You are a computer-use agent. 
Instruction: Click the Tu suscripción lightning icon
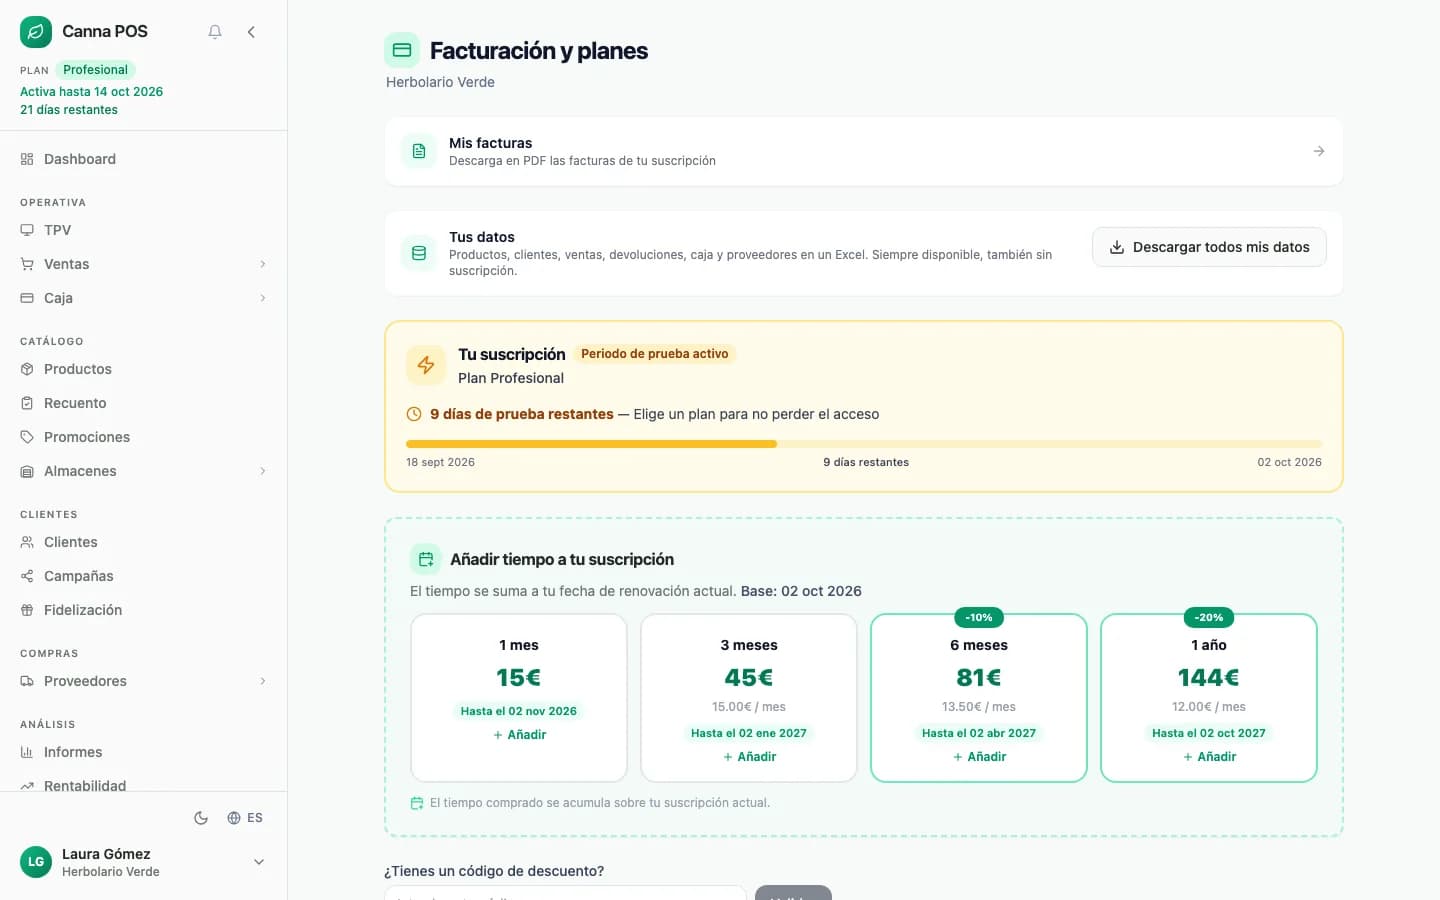point(426,365)
